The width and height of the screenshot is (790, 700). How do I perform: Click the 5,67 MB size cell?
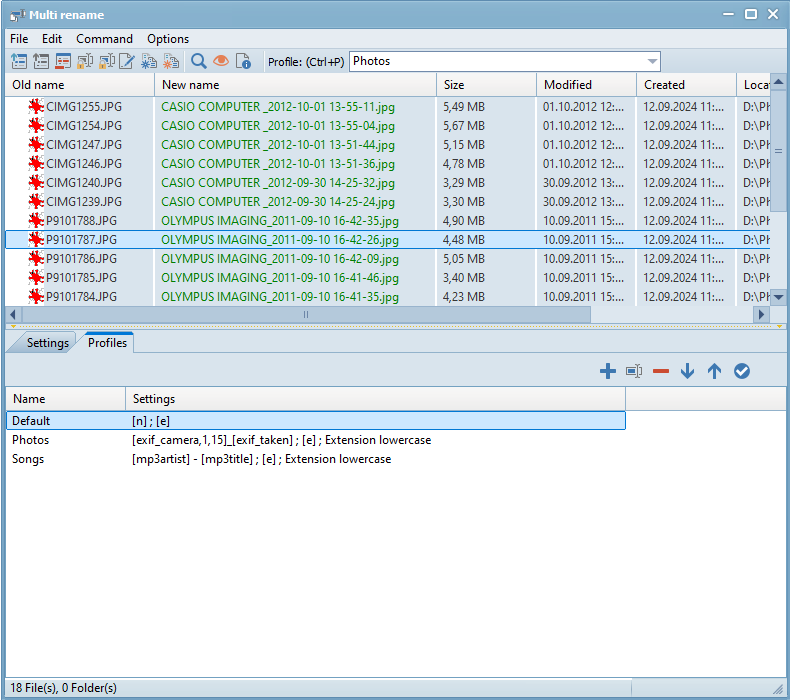(x=464, y=126)
